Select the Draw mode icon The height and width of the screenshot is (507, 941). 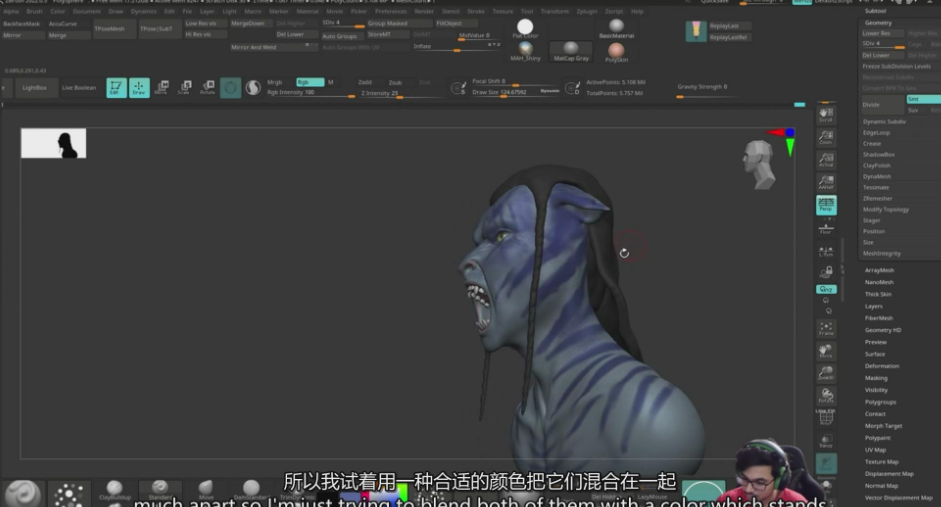(139, 88)
